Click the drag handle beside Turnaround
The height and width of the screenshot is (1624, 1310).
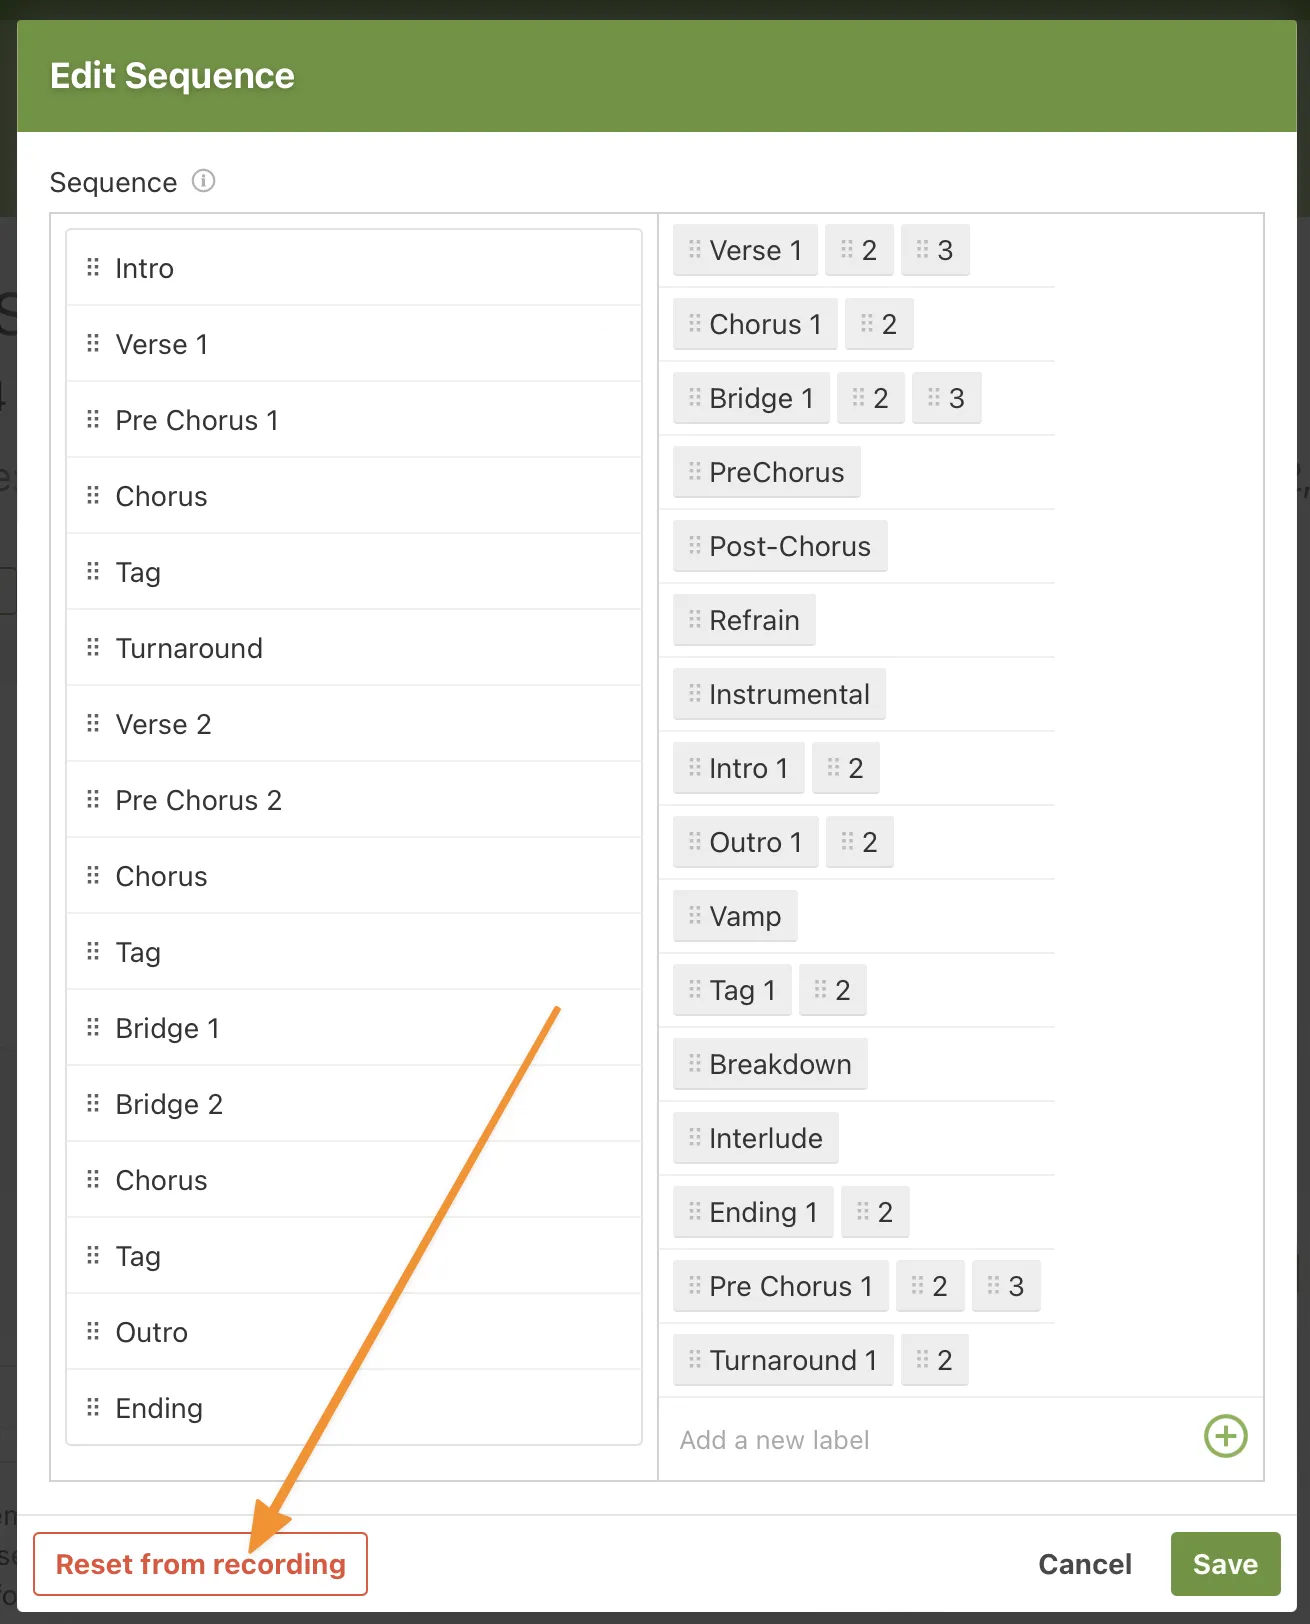93,647
